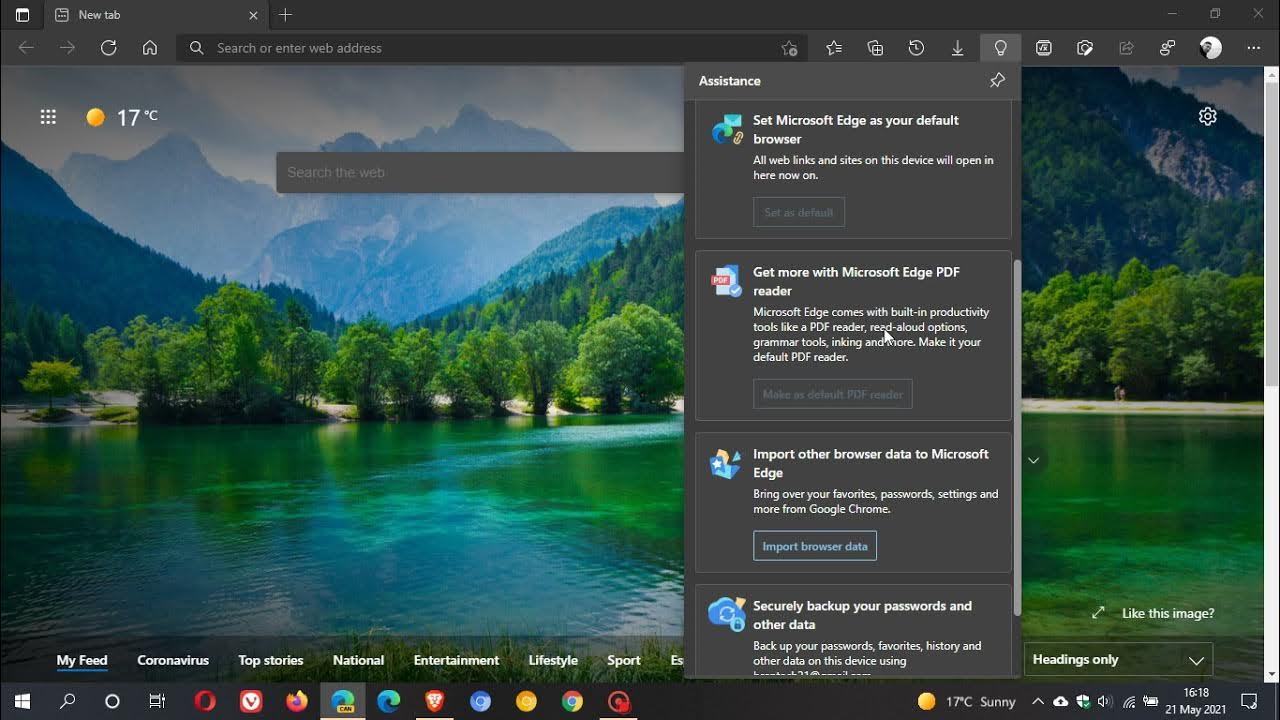Click the Set as default button

point(799,212)
